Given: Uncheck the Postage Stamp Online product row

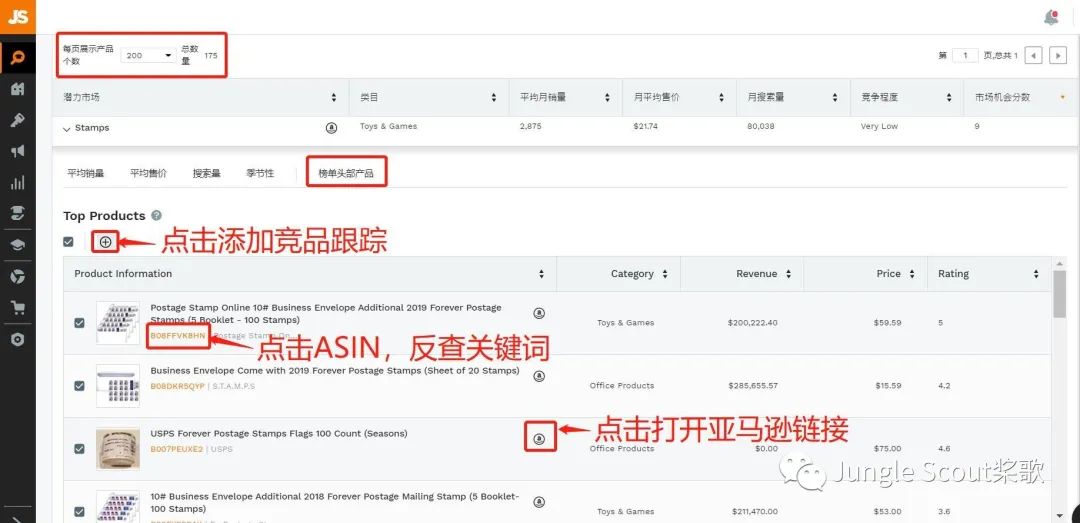Looking at the screenshot, I should [x=79, y=322].
